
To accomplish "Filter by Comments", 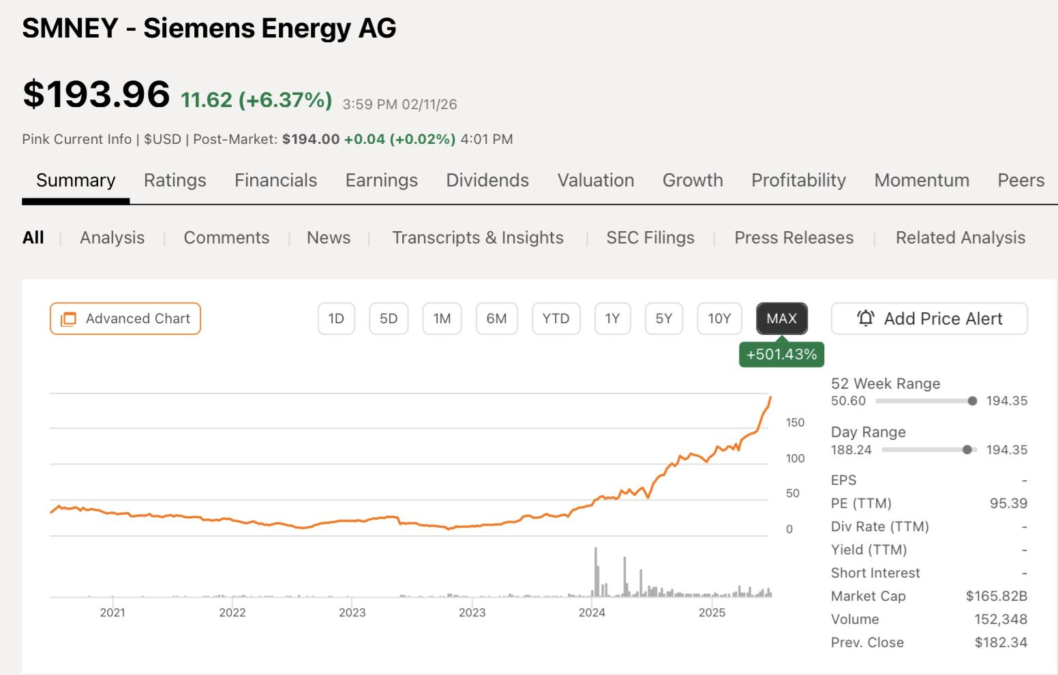I will (226, 238).
